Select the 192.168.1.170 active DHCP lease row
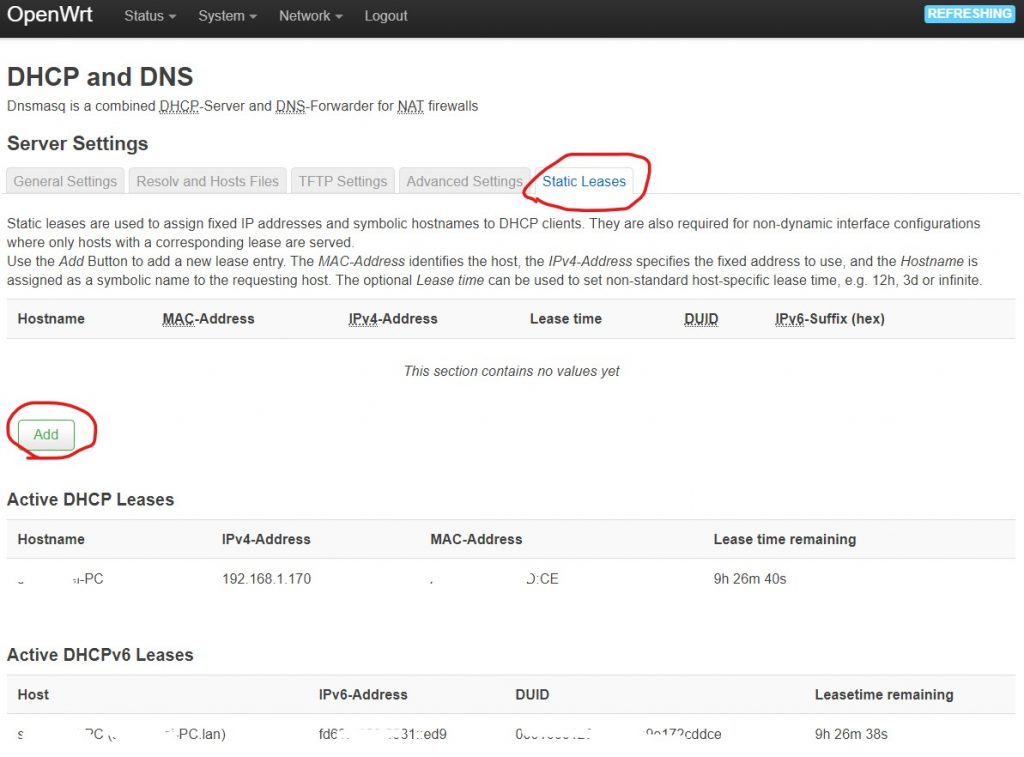 pos(266,578)
